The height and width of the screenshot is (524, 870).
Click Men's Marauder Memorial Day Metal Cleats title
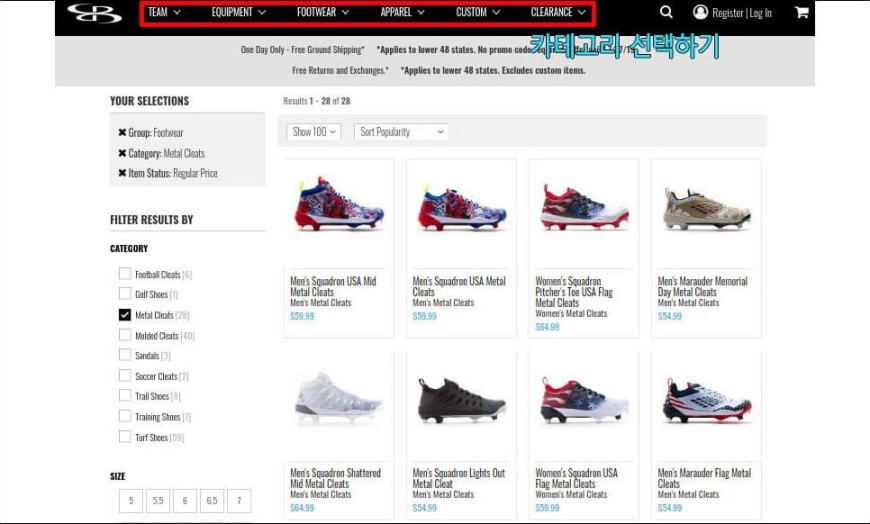pos(702,286)
